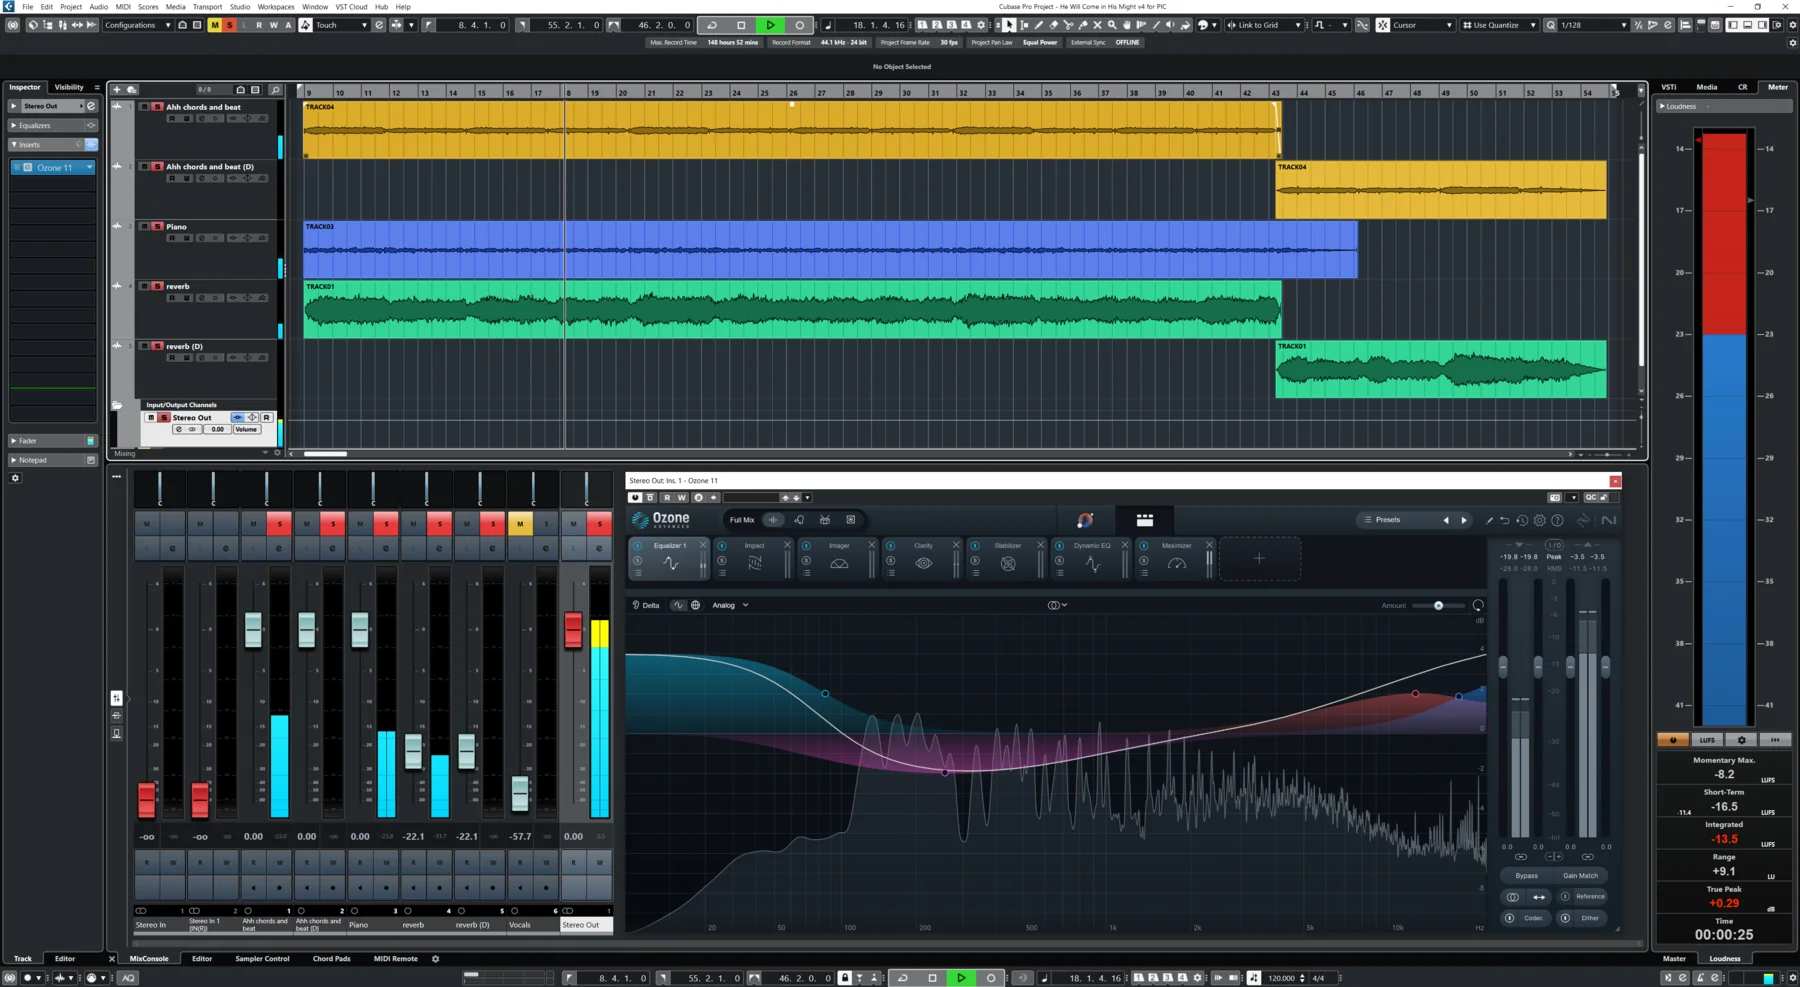
Task: Toggle power on Dynamic EQ module
Action: click(1059, 546)
